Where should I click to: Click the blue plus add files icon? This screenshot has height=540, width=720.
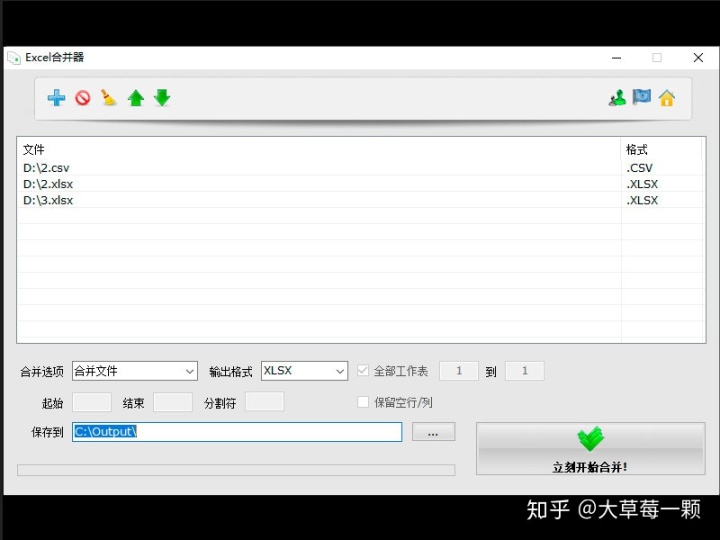56,98
